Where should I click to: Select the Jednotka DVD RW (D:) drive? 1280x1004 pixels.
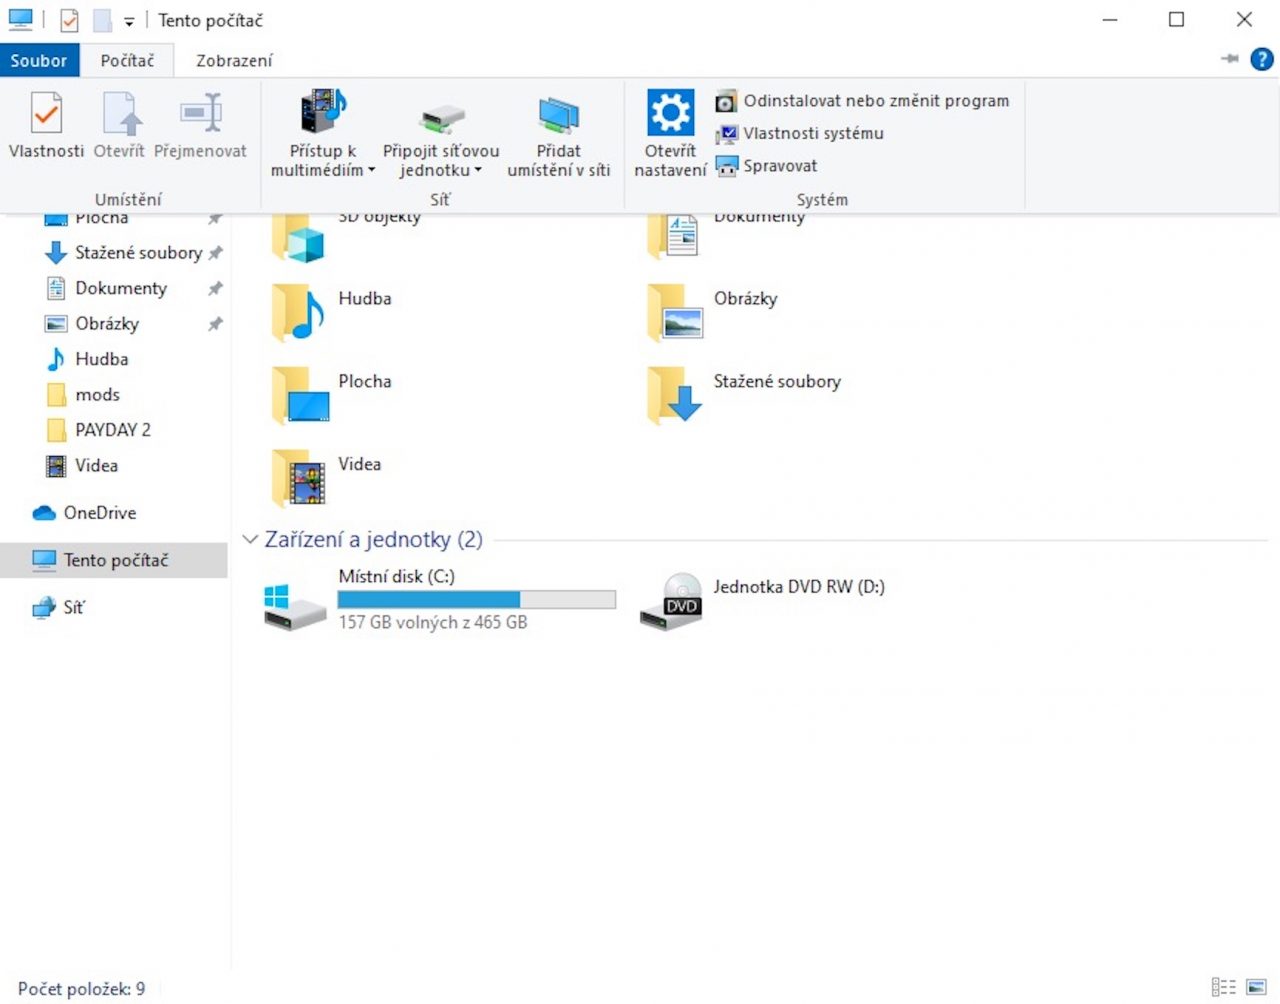[760, 599]
